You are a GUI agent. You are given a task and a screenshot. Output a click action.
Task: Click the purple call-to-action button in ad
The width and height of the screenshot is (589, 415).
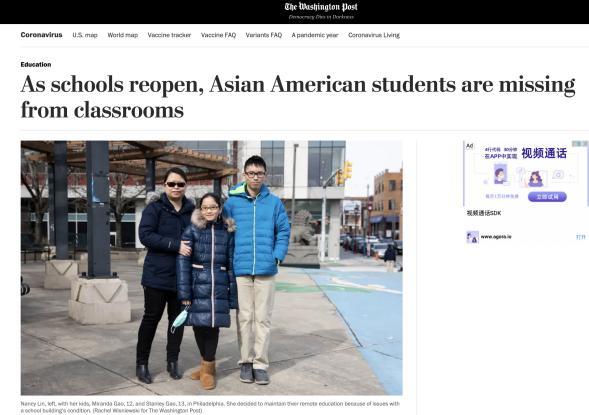(x=547, y=196)
